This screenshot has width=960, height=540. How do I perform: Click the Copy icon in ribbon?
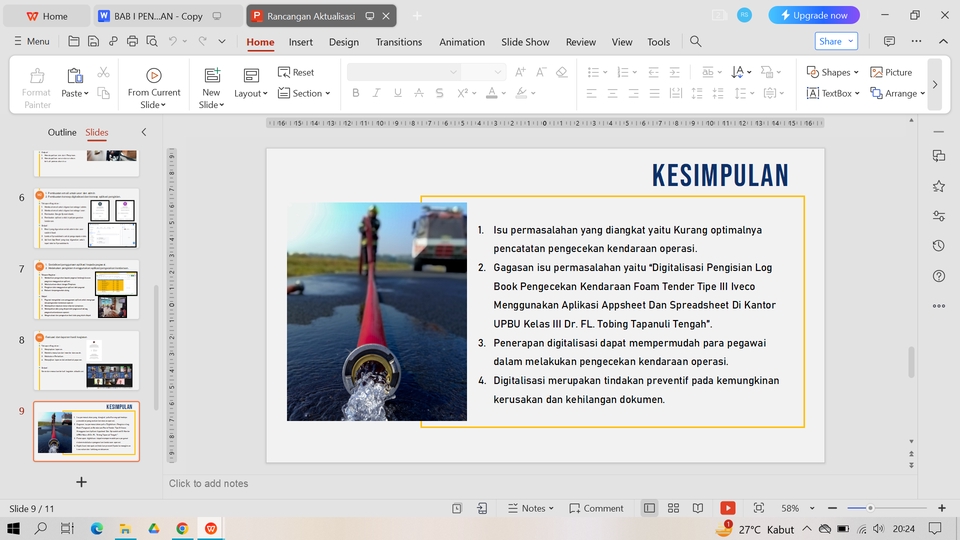click(x=103, y=93)
